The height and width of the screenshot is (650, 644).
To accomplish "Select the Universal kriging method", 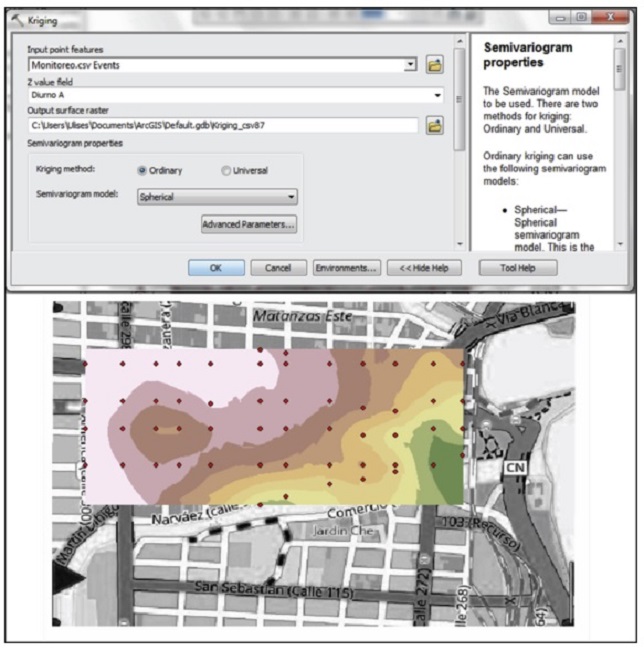I will 226,171.
